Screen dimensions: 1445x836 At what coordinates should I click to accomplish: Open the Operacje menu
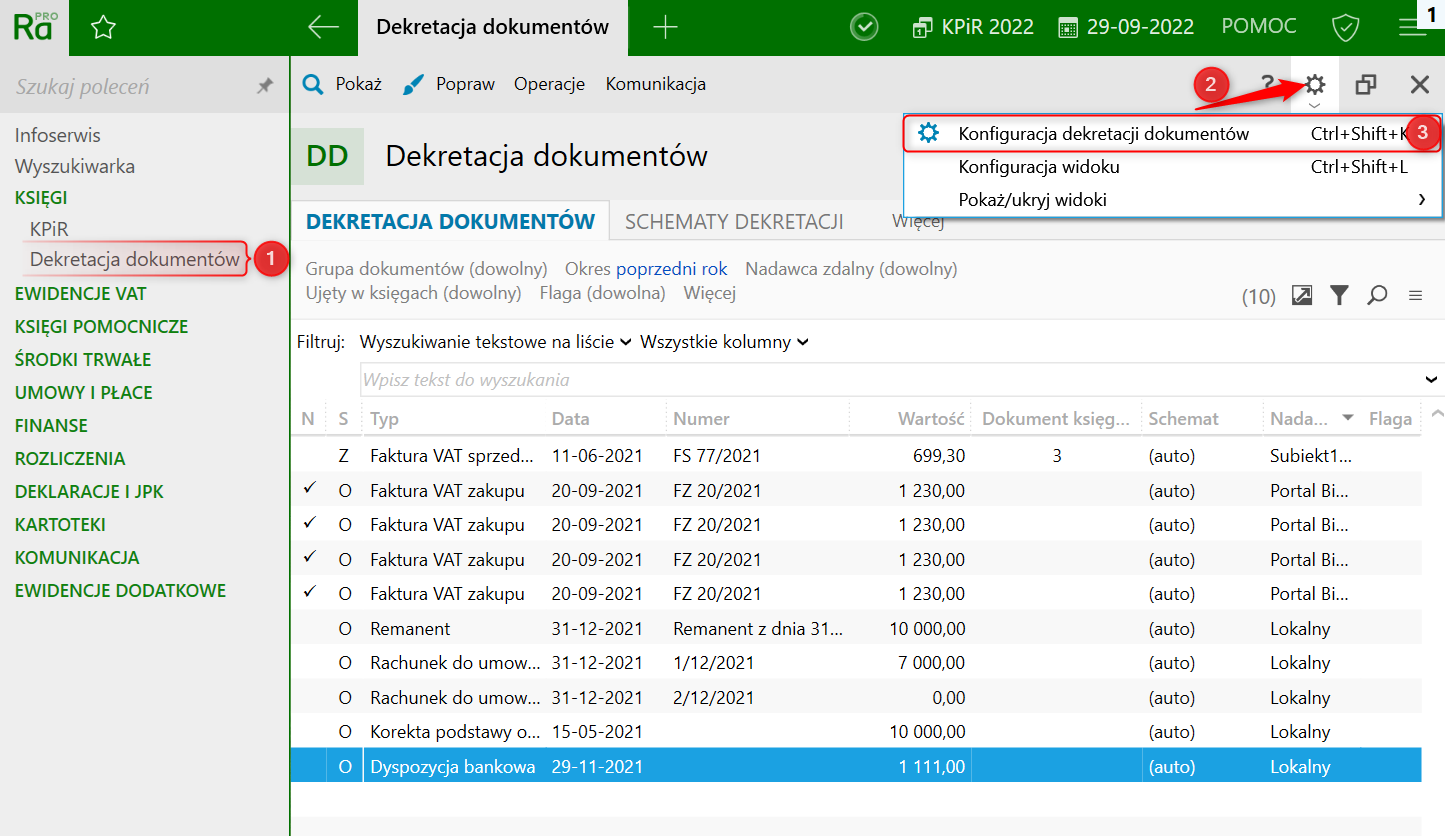pyautogui.click(x=549, y=85)
